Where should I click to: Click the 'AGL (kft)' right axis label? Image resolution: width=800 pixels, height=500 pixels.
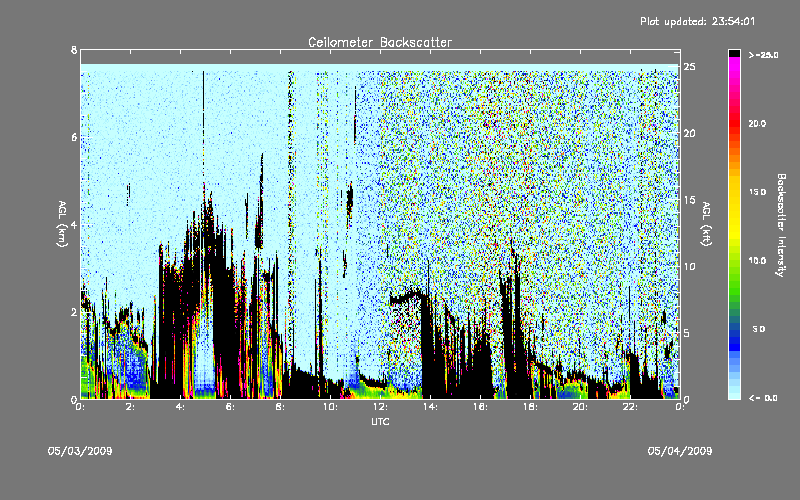tap(707, 224)
